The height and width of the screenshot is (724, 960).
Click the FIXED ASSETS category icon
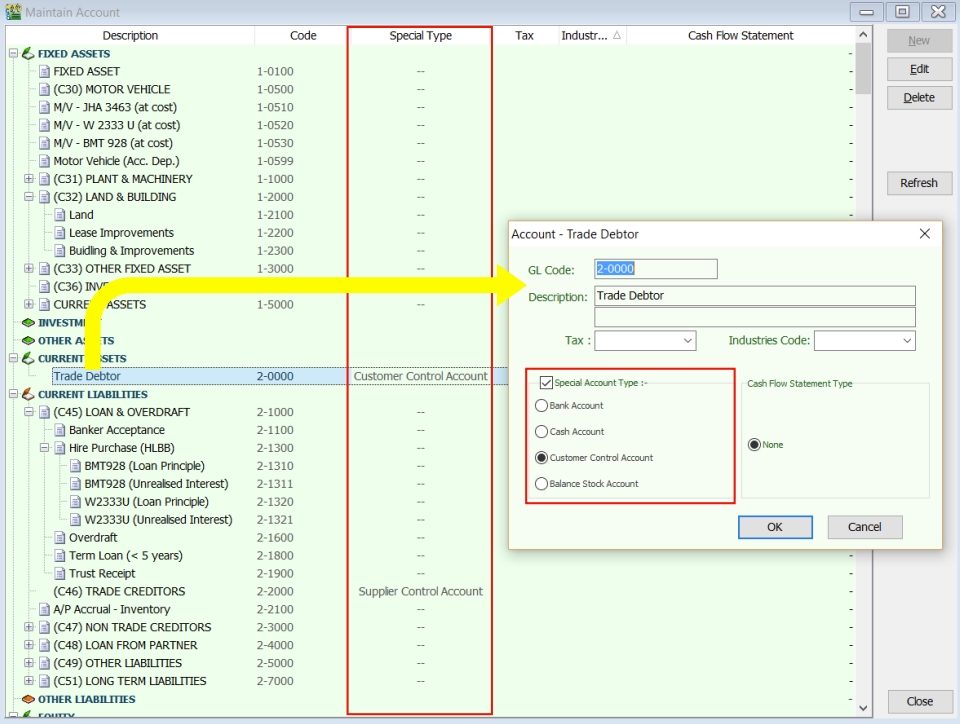29,54
